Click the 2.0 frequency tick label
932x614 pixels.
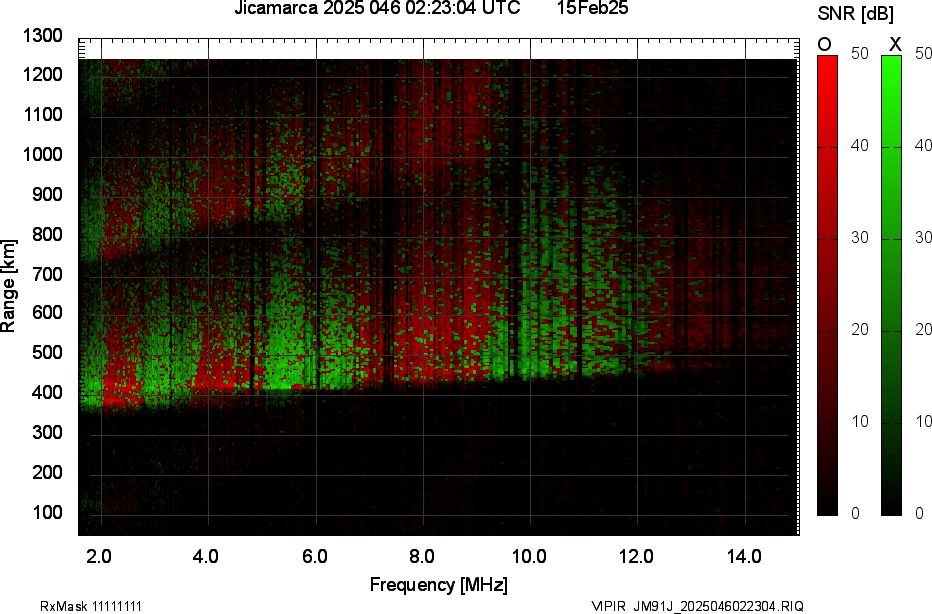pyautogui.click(x=99, y=557)
